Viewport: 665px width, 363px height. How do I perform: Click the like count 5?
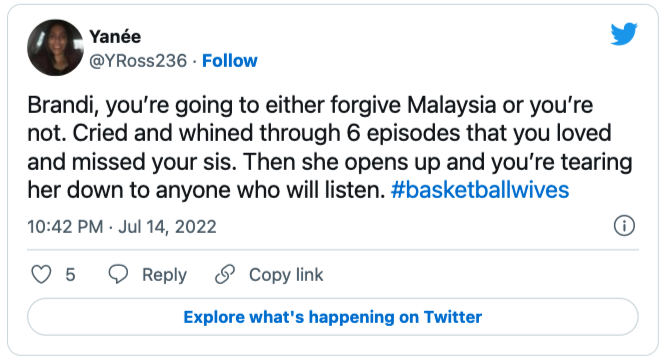click(x=70, y=275)
